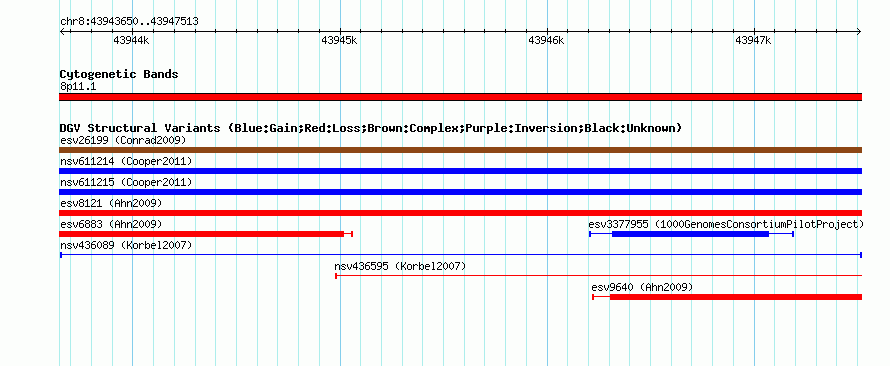This screenshot has width=890, height=366.
Task: Click the 43947k ruler tick label
Action: tap(753, 40)
